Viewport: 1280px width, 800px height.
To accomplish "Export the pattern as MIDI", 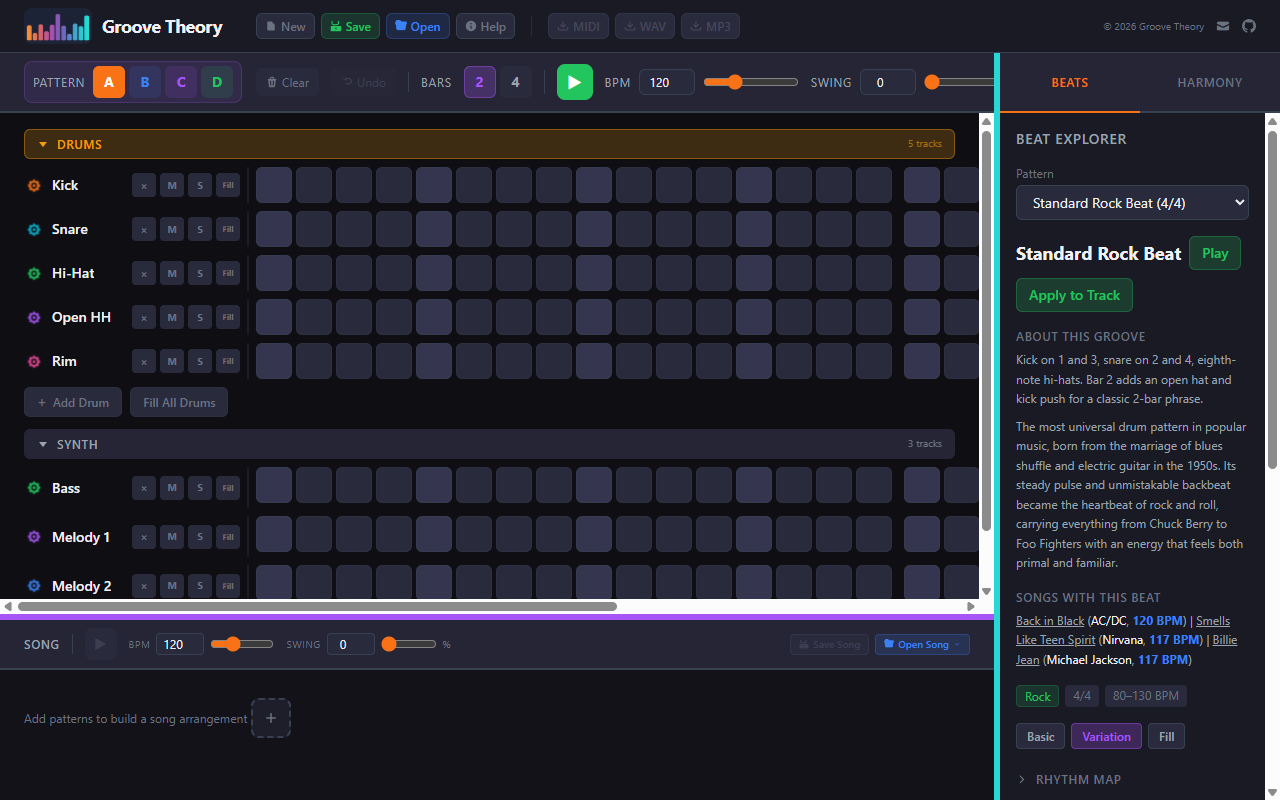I will click(577, 26).
